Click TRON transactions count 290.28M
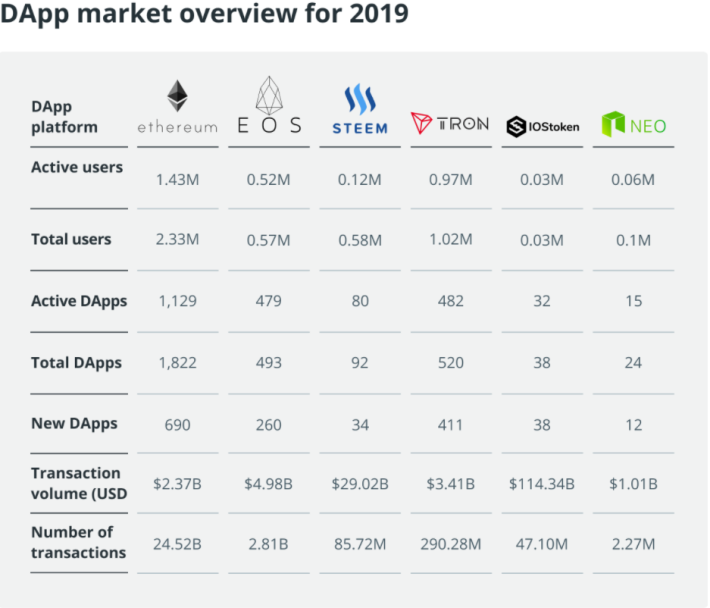This screenshot has height=608, width=710. (451, 544)
